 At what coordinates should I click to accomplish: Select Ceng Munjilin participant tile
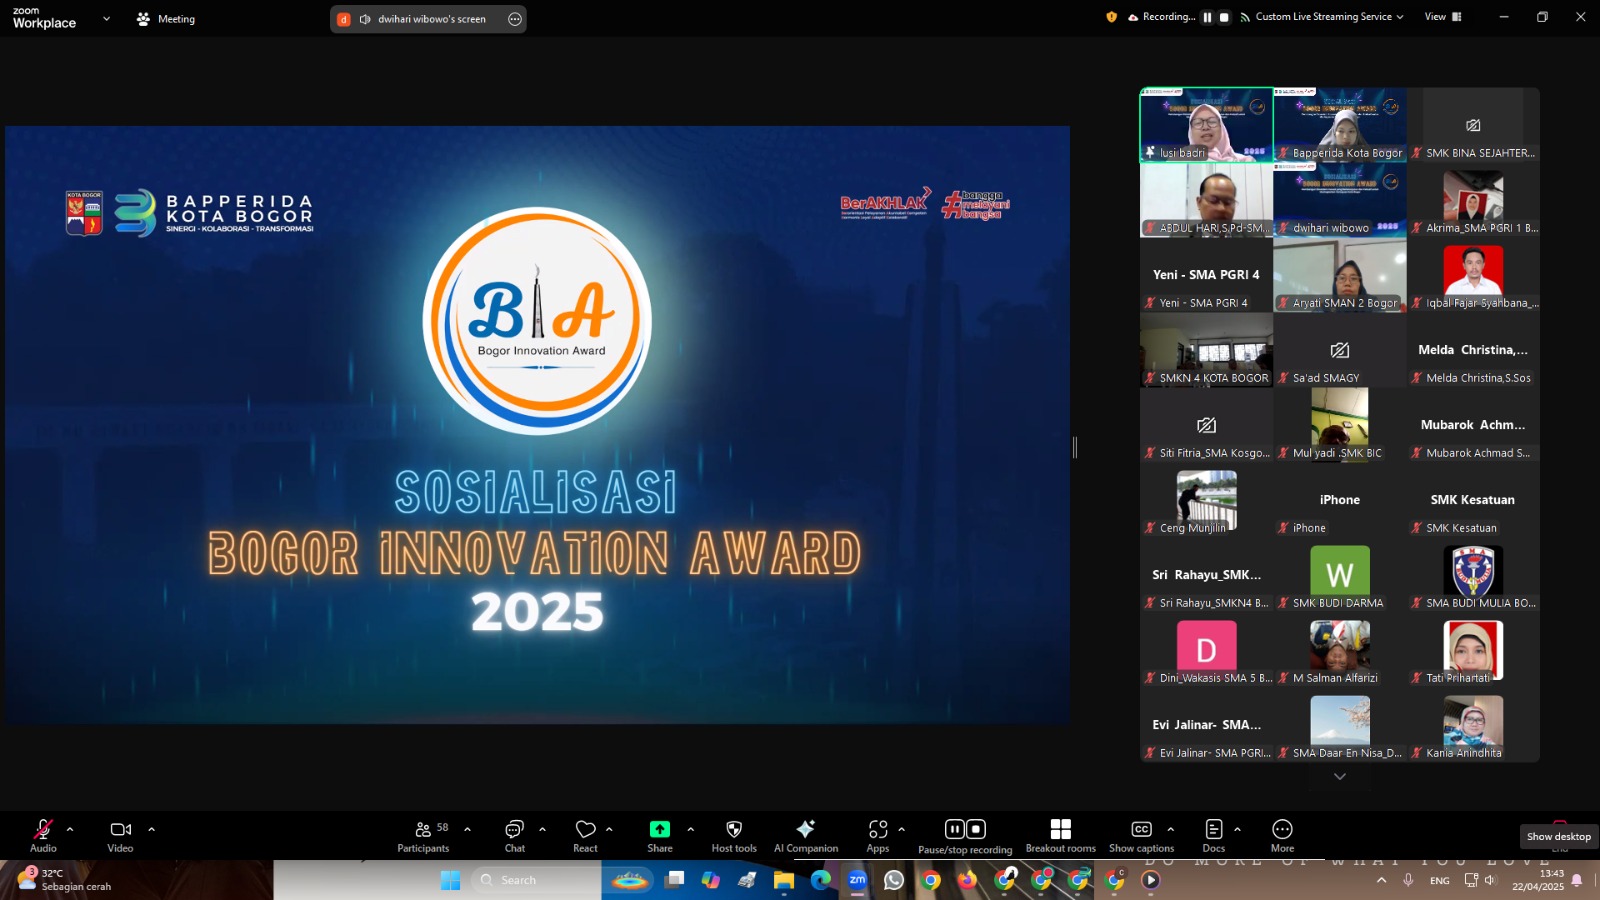pos(1207,500)
